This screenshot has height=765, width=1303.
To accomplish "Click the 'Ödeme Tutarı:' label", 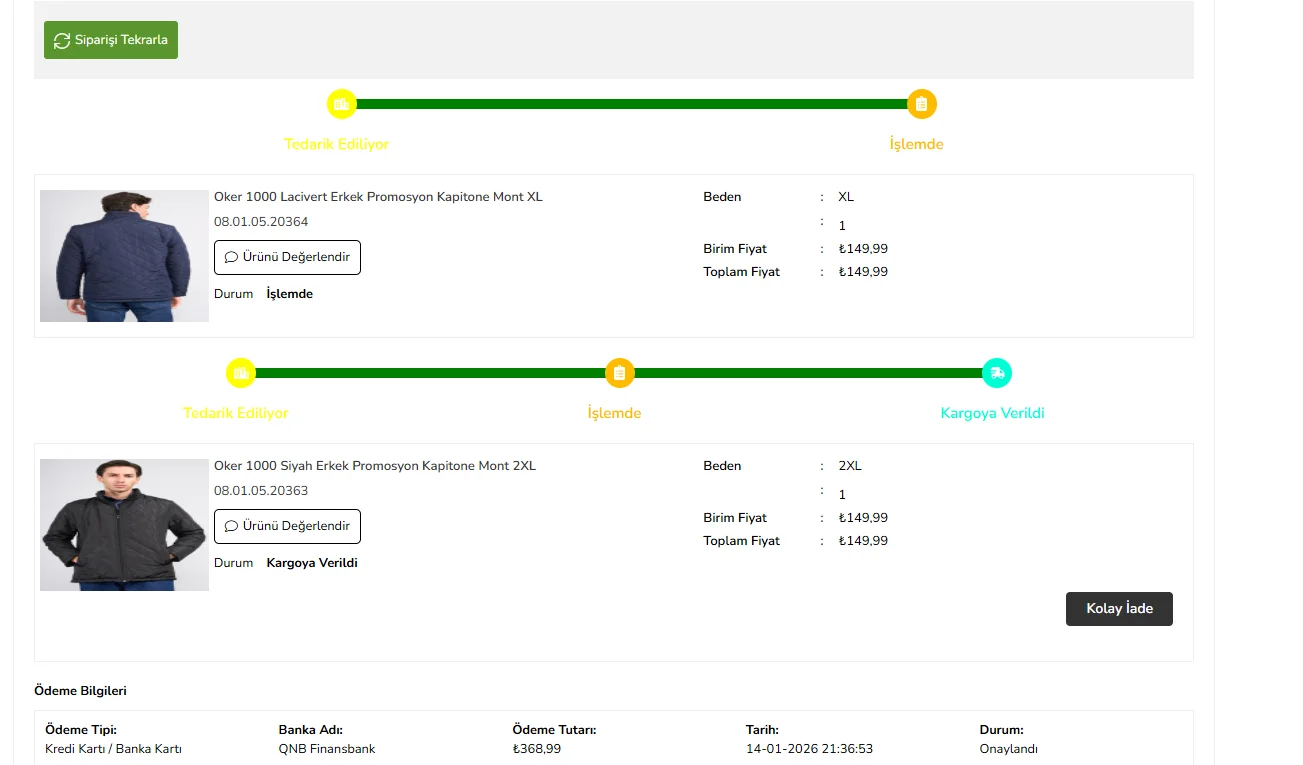I will (555, 730).
